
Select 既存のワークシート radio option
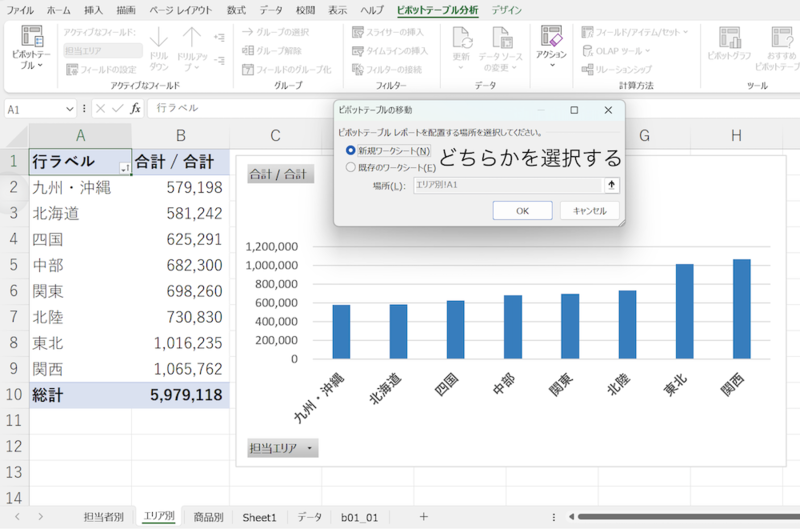[x=351, y=167]
